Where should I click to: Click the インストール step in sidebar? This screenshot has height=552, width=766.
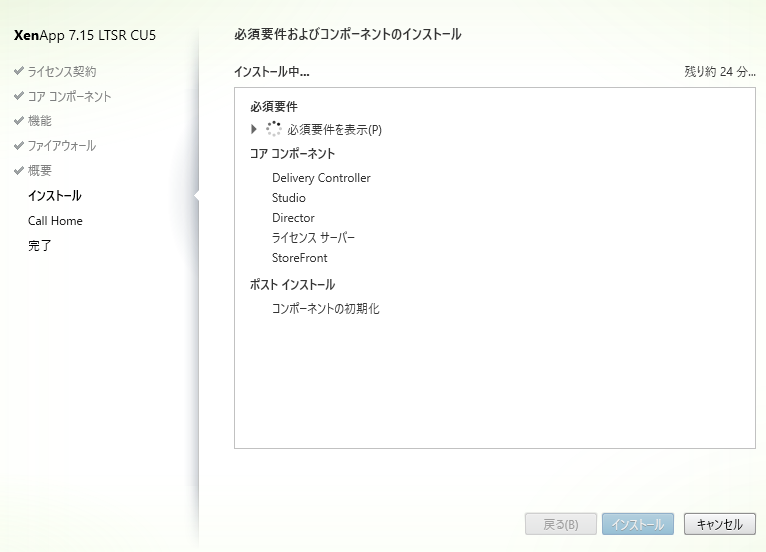(x=55, y=196)
